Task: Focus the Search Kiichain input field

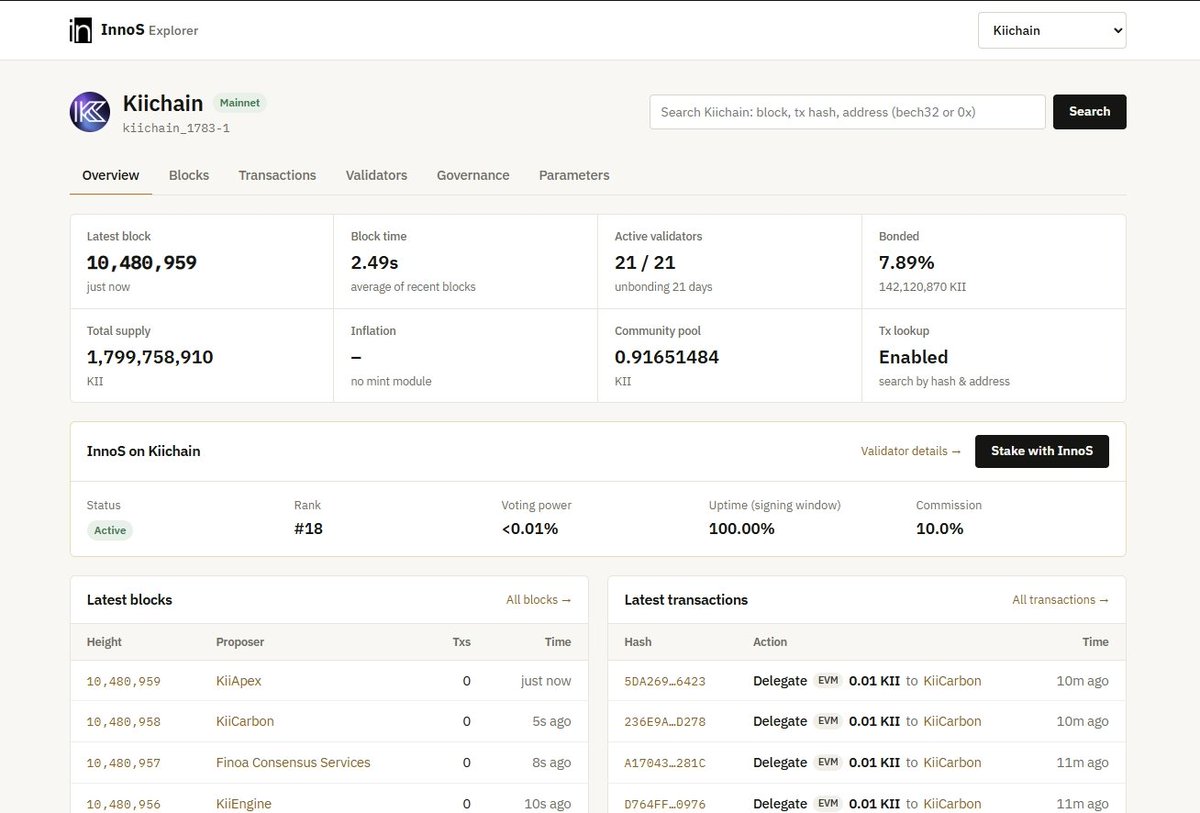Action: click(x=847, y=112)
